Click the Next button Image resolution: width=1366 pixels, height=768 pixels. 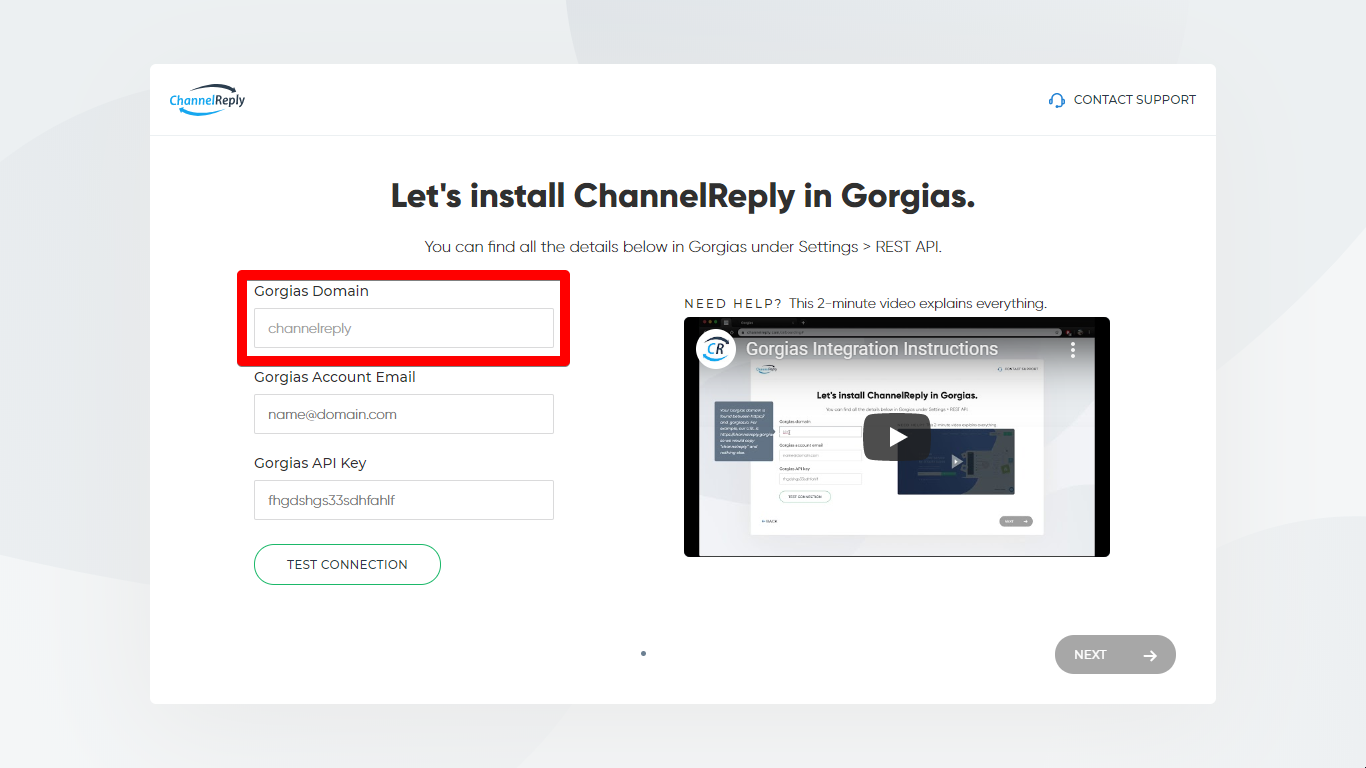[1115, 655]
